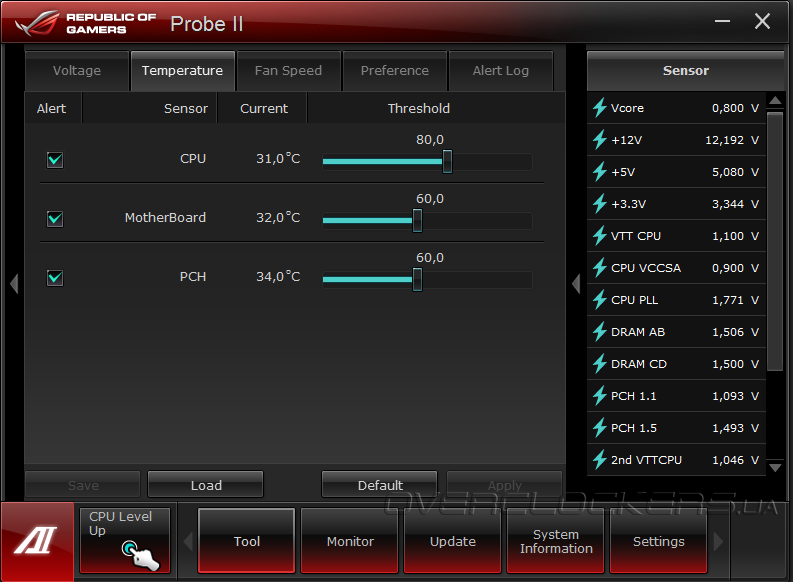The width and height of the screenshot is (793, 582).
Task: Click the MotherBoard threshold slider handle
Action: pyautogui.click(x=417, y=220)
